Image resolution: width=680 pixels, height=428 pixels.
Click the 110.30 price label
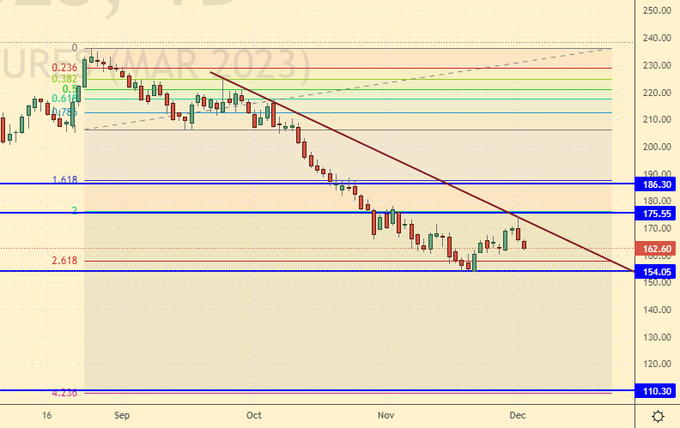(x=656, y=391)
